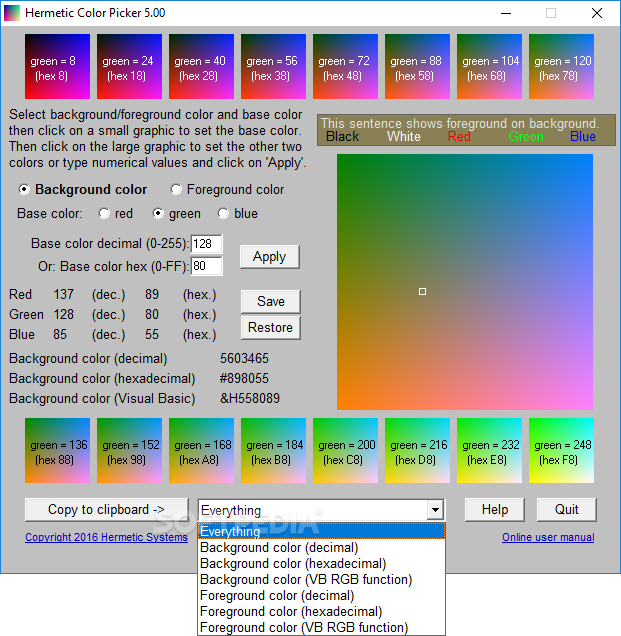Click the clipboard combo box dropdown arrow
Image resolution: width=621 pixels, height=636 pixels.
435,510
